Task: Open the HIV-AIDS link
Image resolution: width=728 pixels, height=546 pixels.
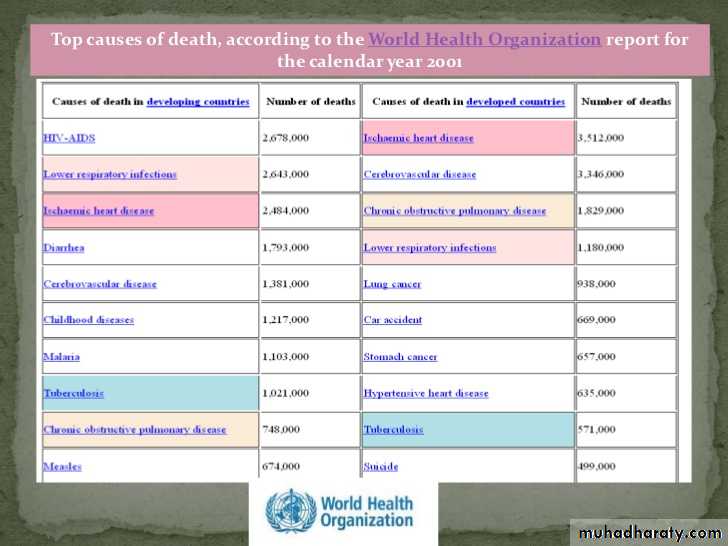Action: [x=69, y=138]
